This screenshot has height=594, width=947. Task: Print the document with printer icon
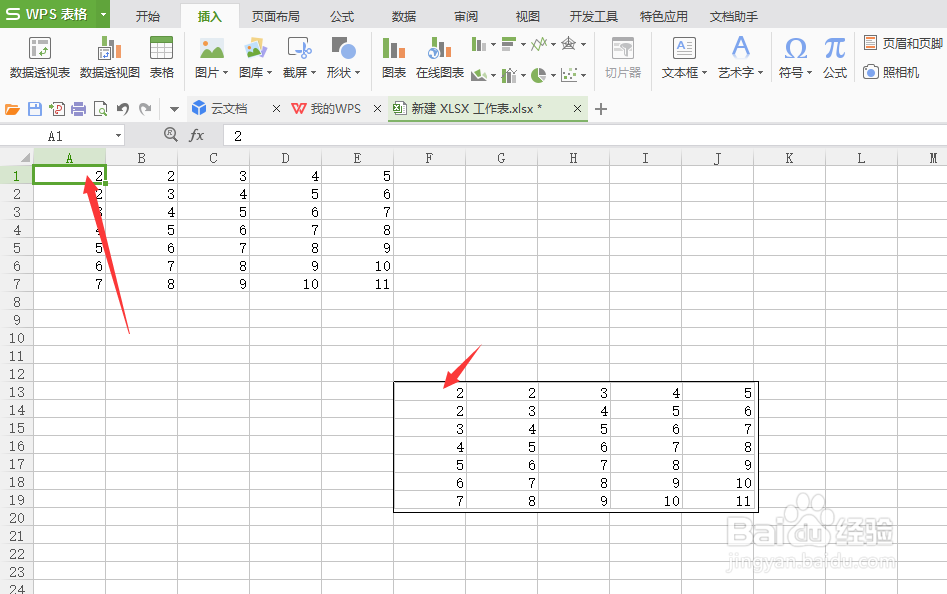79,109
